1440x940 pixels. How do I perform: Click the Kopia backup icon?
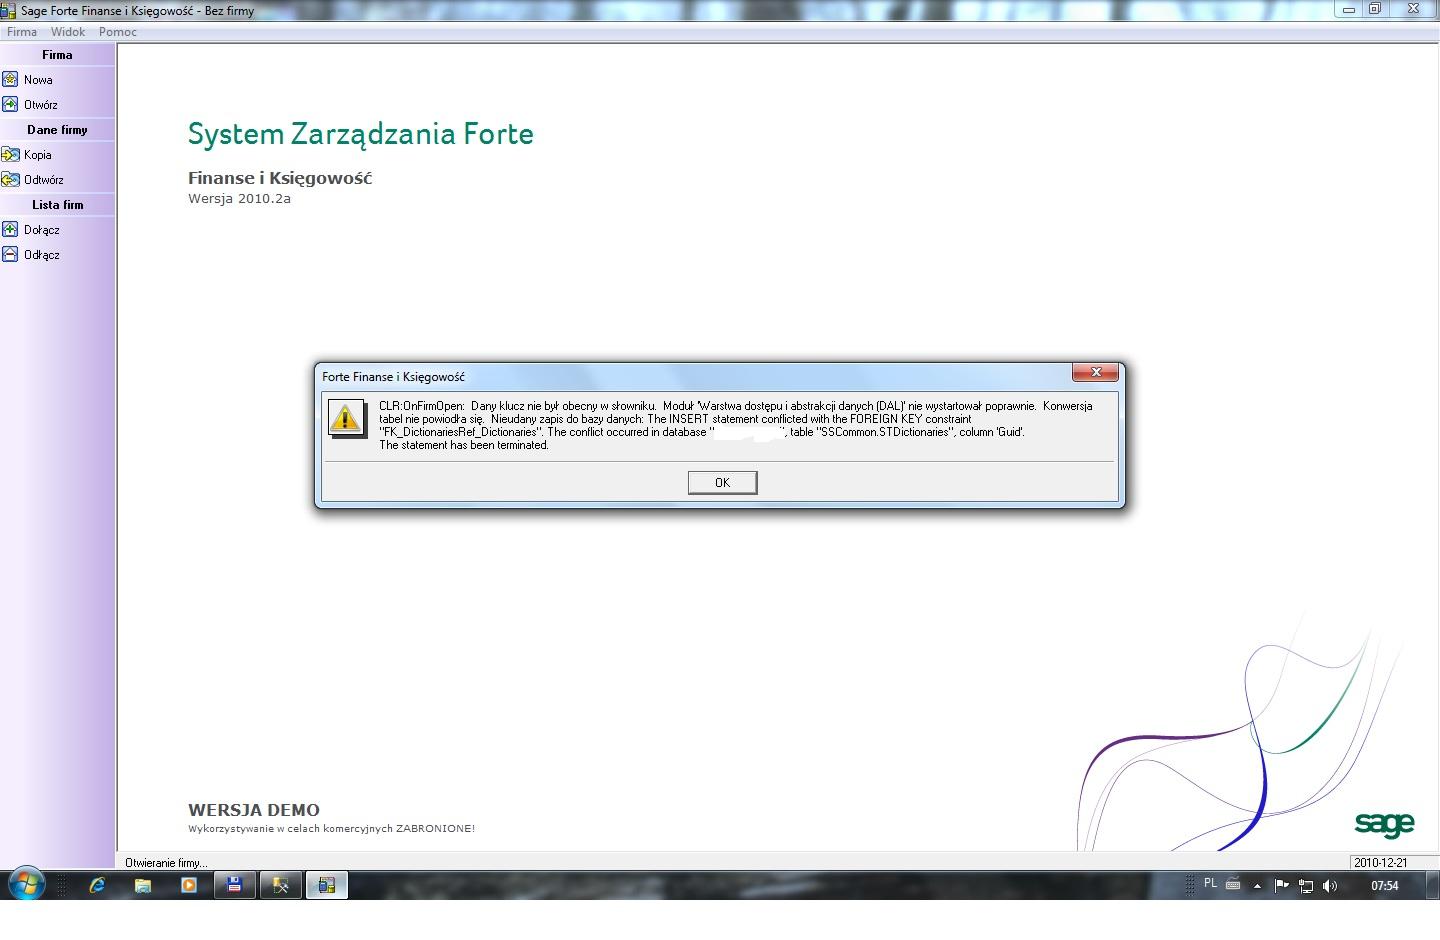point(10,154)
